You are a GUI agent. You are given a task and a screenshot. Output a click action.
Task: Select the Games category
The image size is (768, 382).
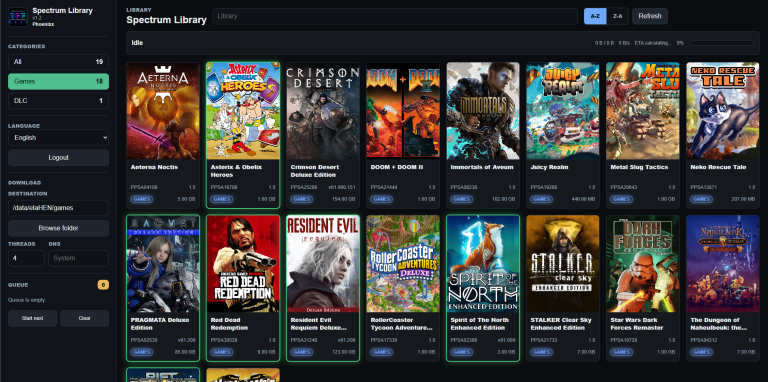point(58,81)
